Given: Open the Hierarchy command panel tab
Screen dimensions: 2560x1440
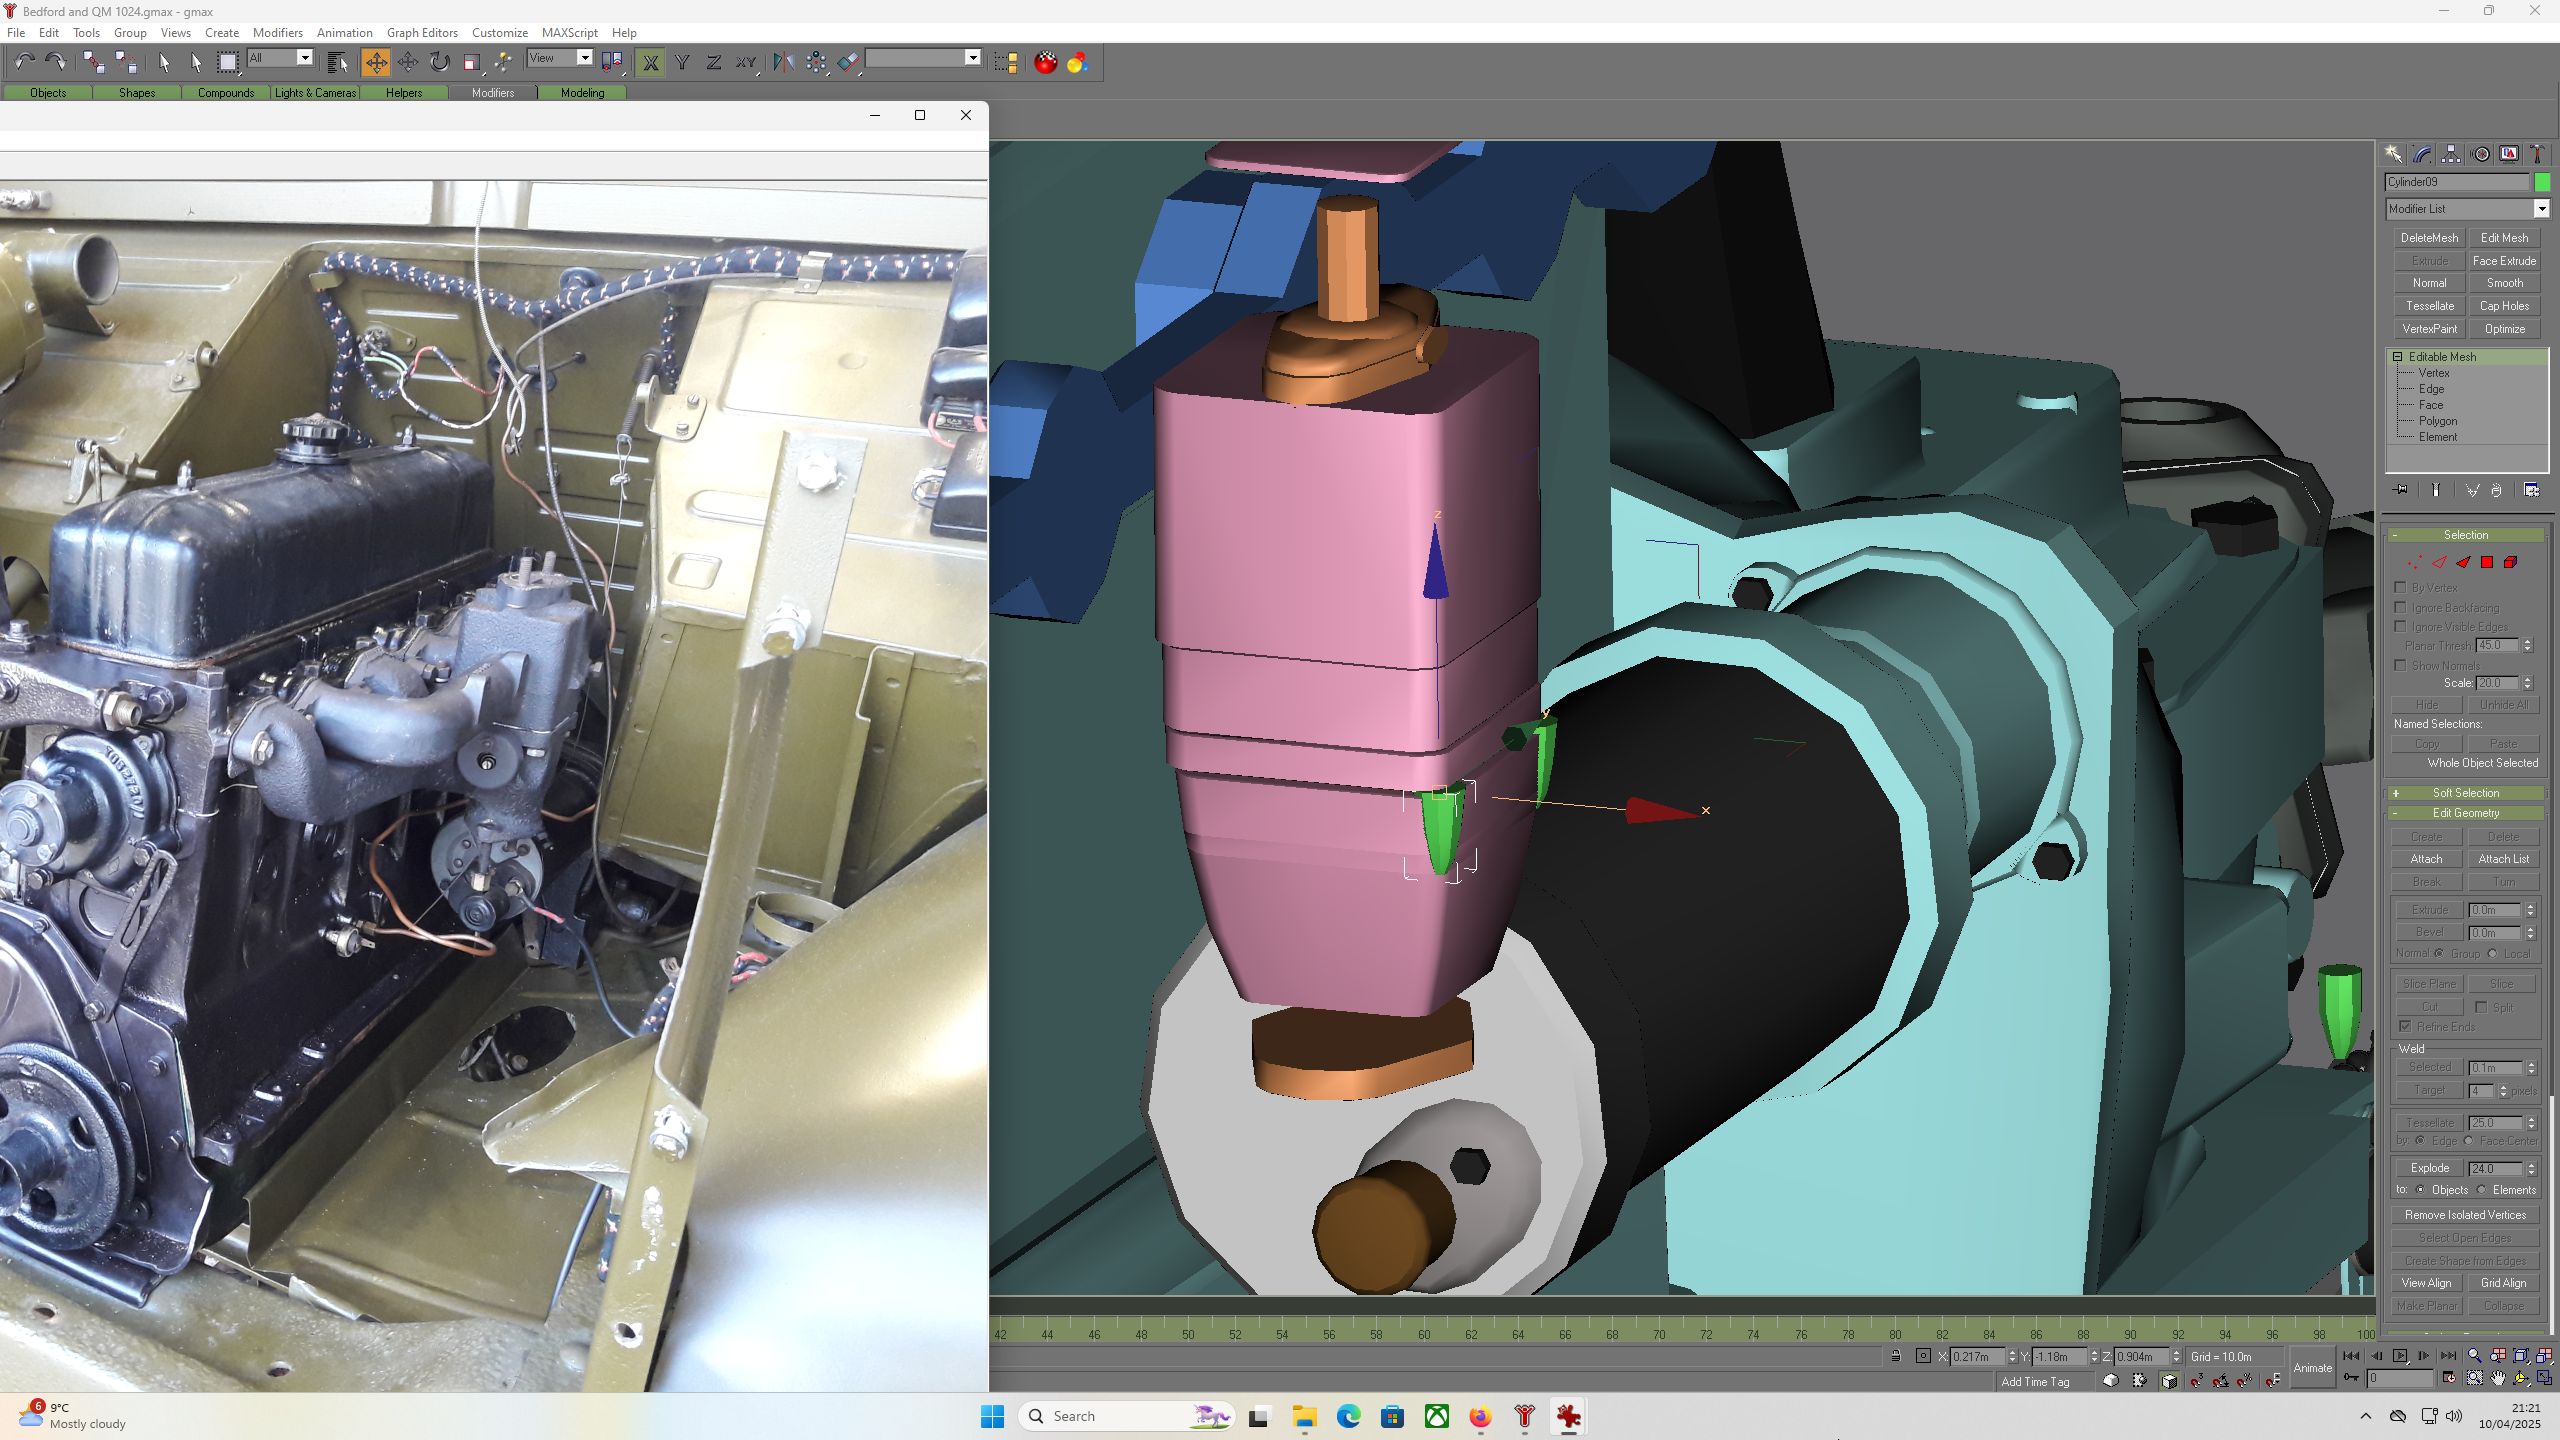Looking at the screenshot, I should 2451,154.
